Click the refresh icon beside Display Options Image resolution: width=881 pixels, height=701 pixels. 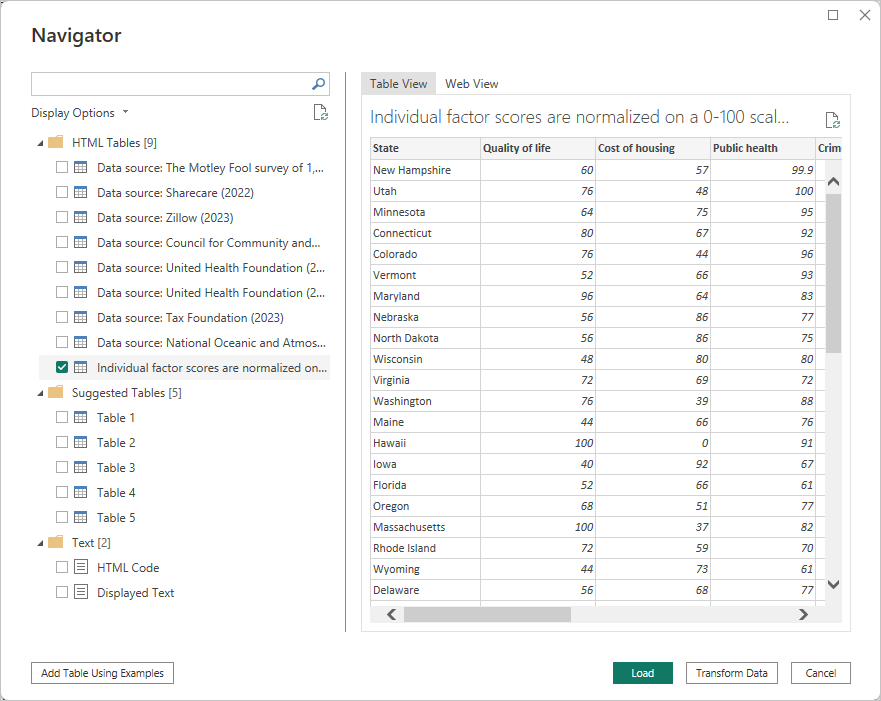[x=320, y=112]
